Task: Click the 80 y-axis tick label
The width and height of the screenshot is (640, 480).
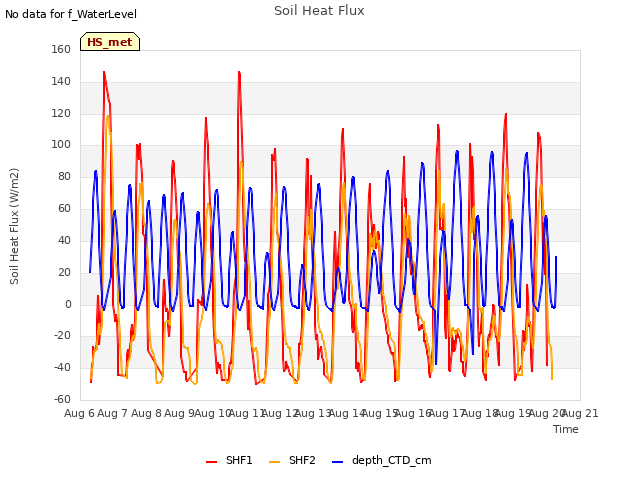Action: 64,176
